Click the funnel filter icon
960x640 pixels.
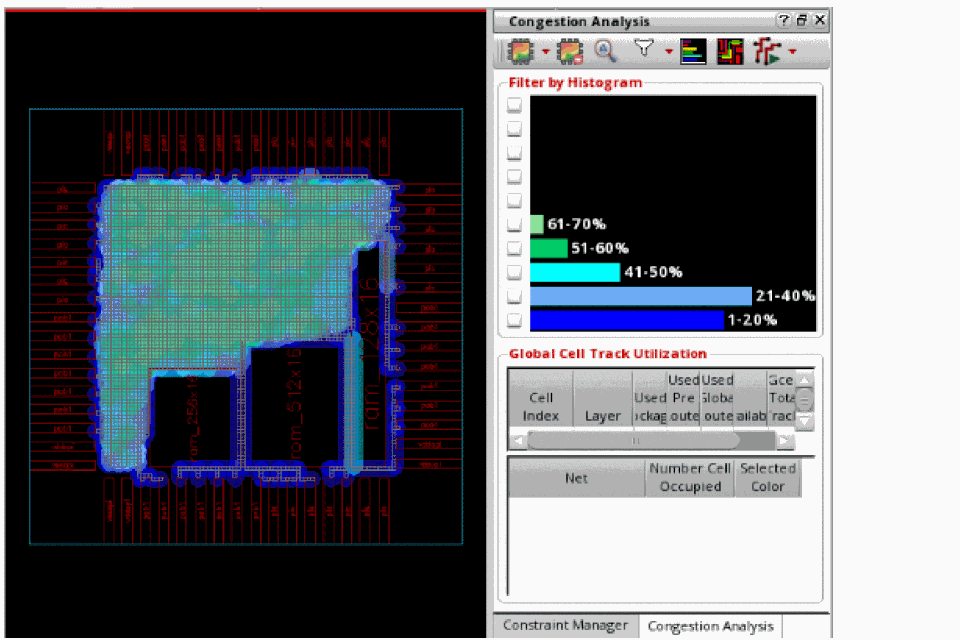click(x=645, y=49)
